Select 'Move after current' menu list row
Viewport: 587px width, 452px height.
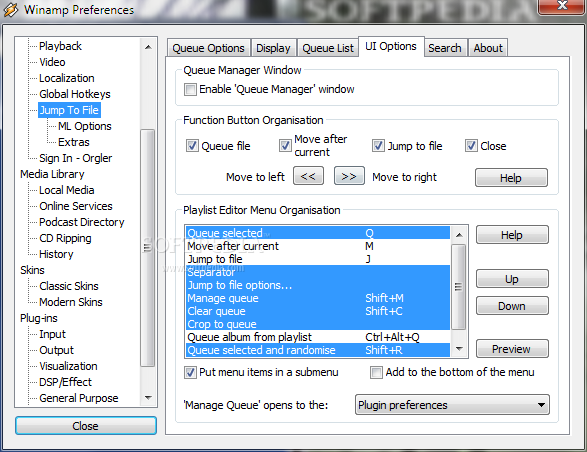pyautogui.click(x=318, y=246)
